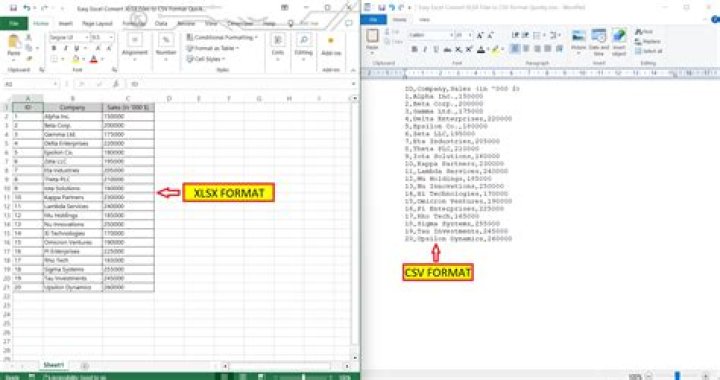Viewport: 720px width, 380px height.
Task: Switch to the Excel Data tab
Action: pyautogui.click(x=161, y=23)
